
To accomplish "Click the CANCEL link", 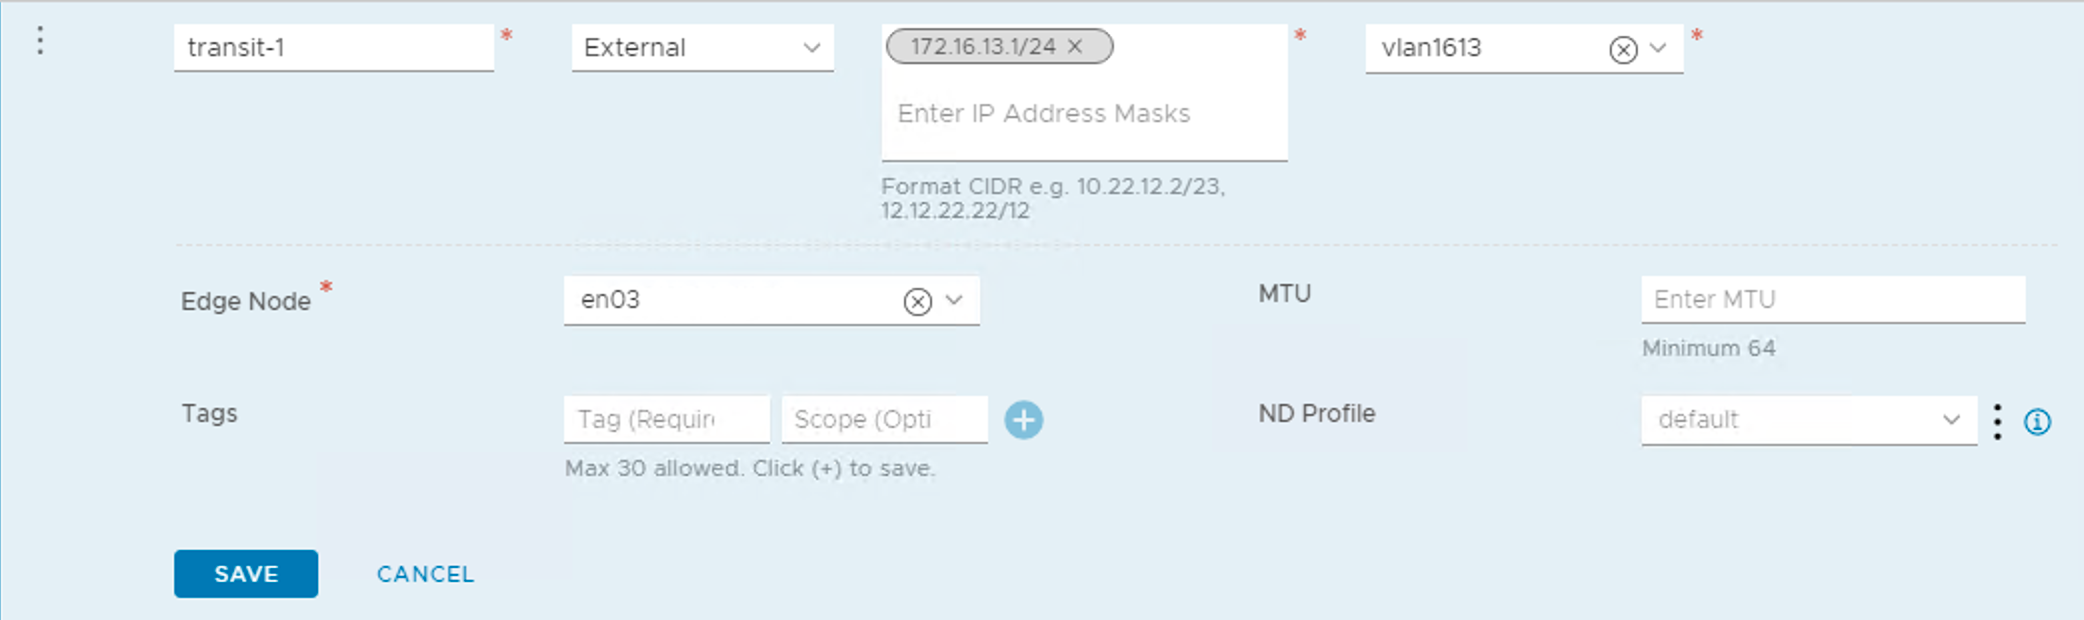I will coord(425,574).
